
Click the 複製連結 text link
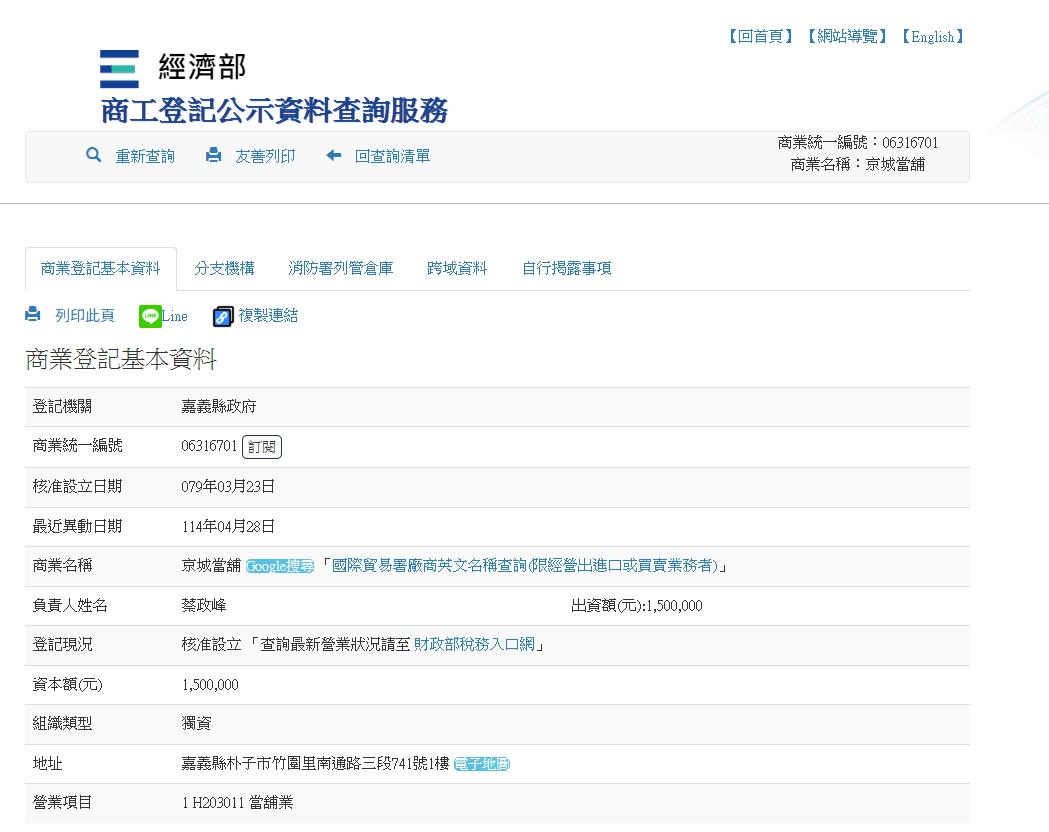(268, 316)
